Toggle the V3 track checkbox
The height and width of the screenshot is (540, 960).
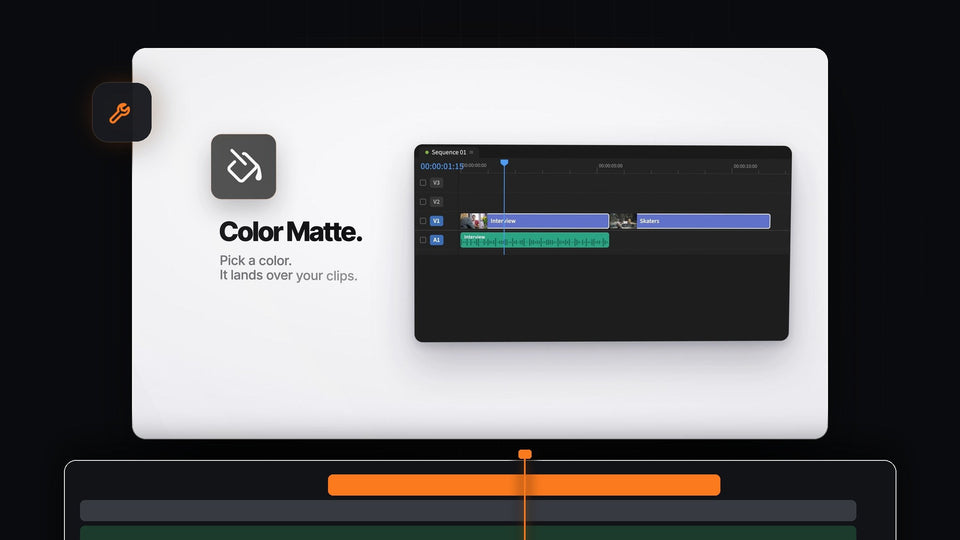click(423, 182)
